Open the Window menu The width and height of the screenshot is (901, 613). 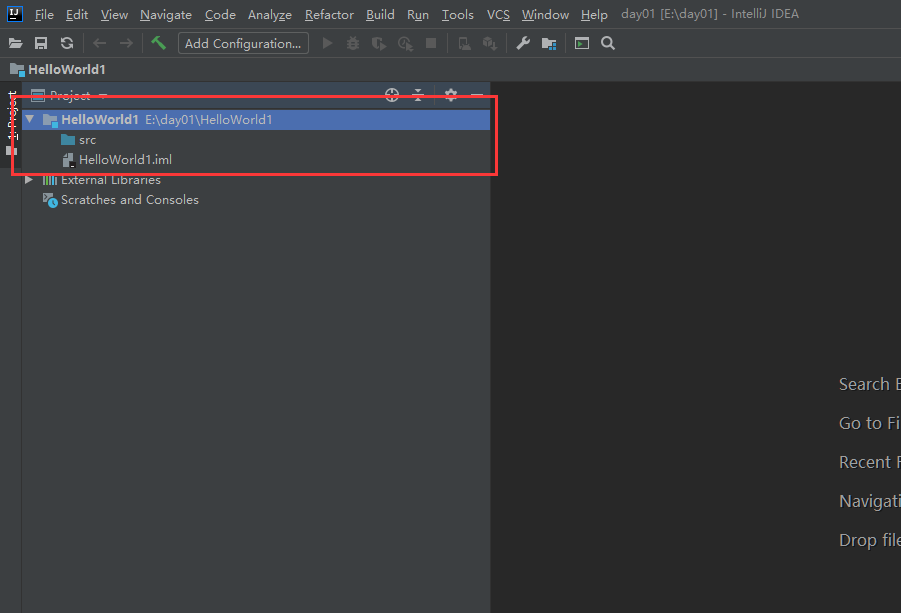point(545,14)
